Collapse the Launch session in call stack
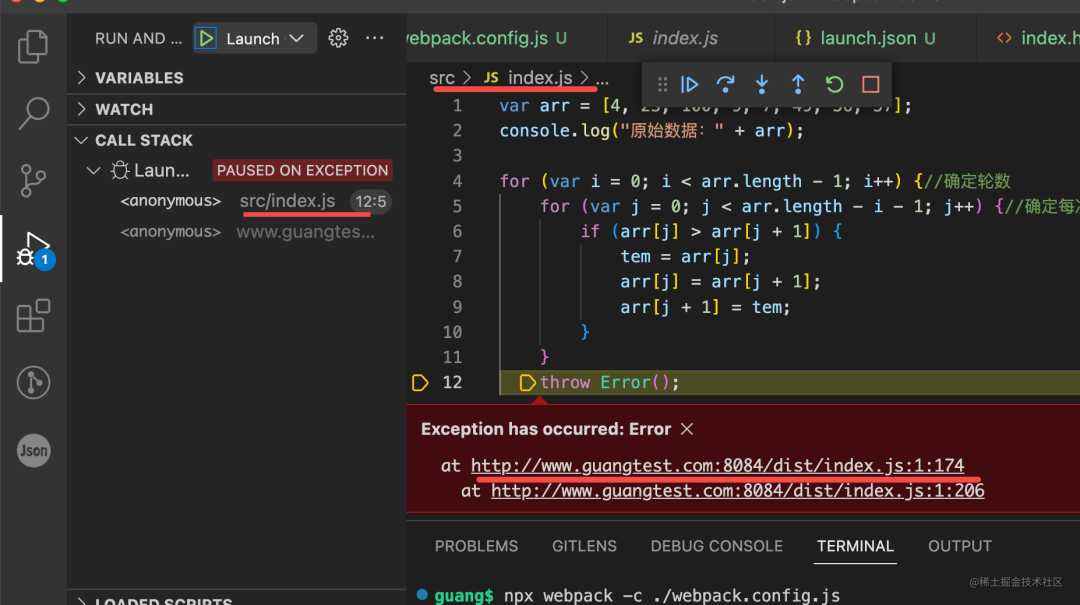 [94, 170]
